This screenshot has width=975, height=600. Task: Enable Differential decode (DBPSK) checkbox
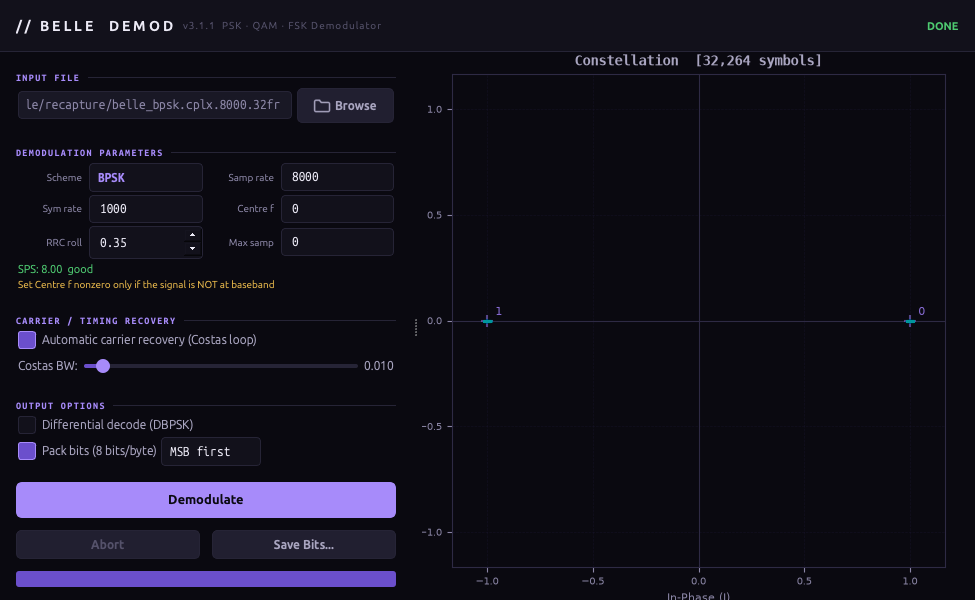(27, 425)
